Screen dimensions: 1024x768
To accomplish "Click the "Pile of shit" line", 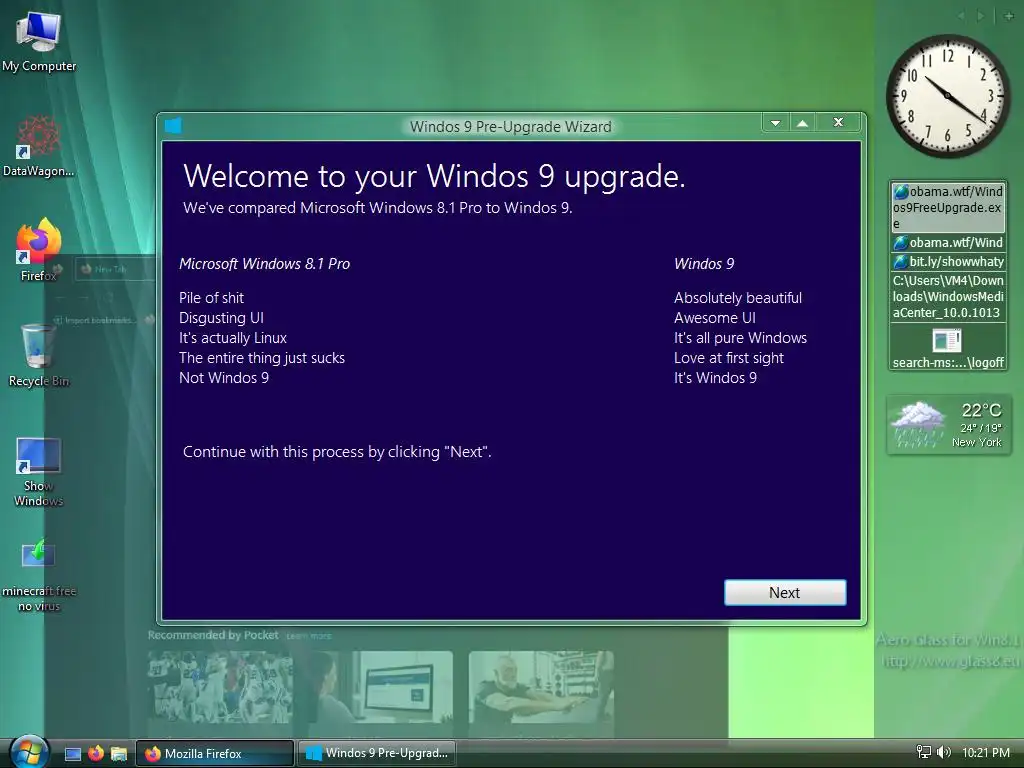I will point(211,298).
